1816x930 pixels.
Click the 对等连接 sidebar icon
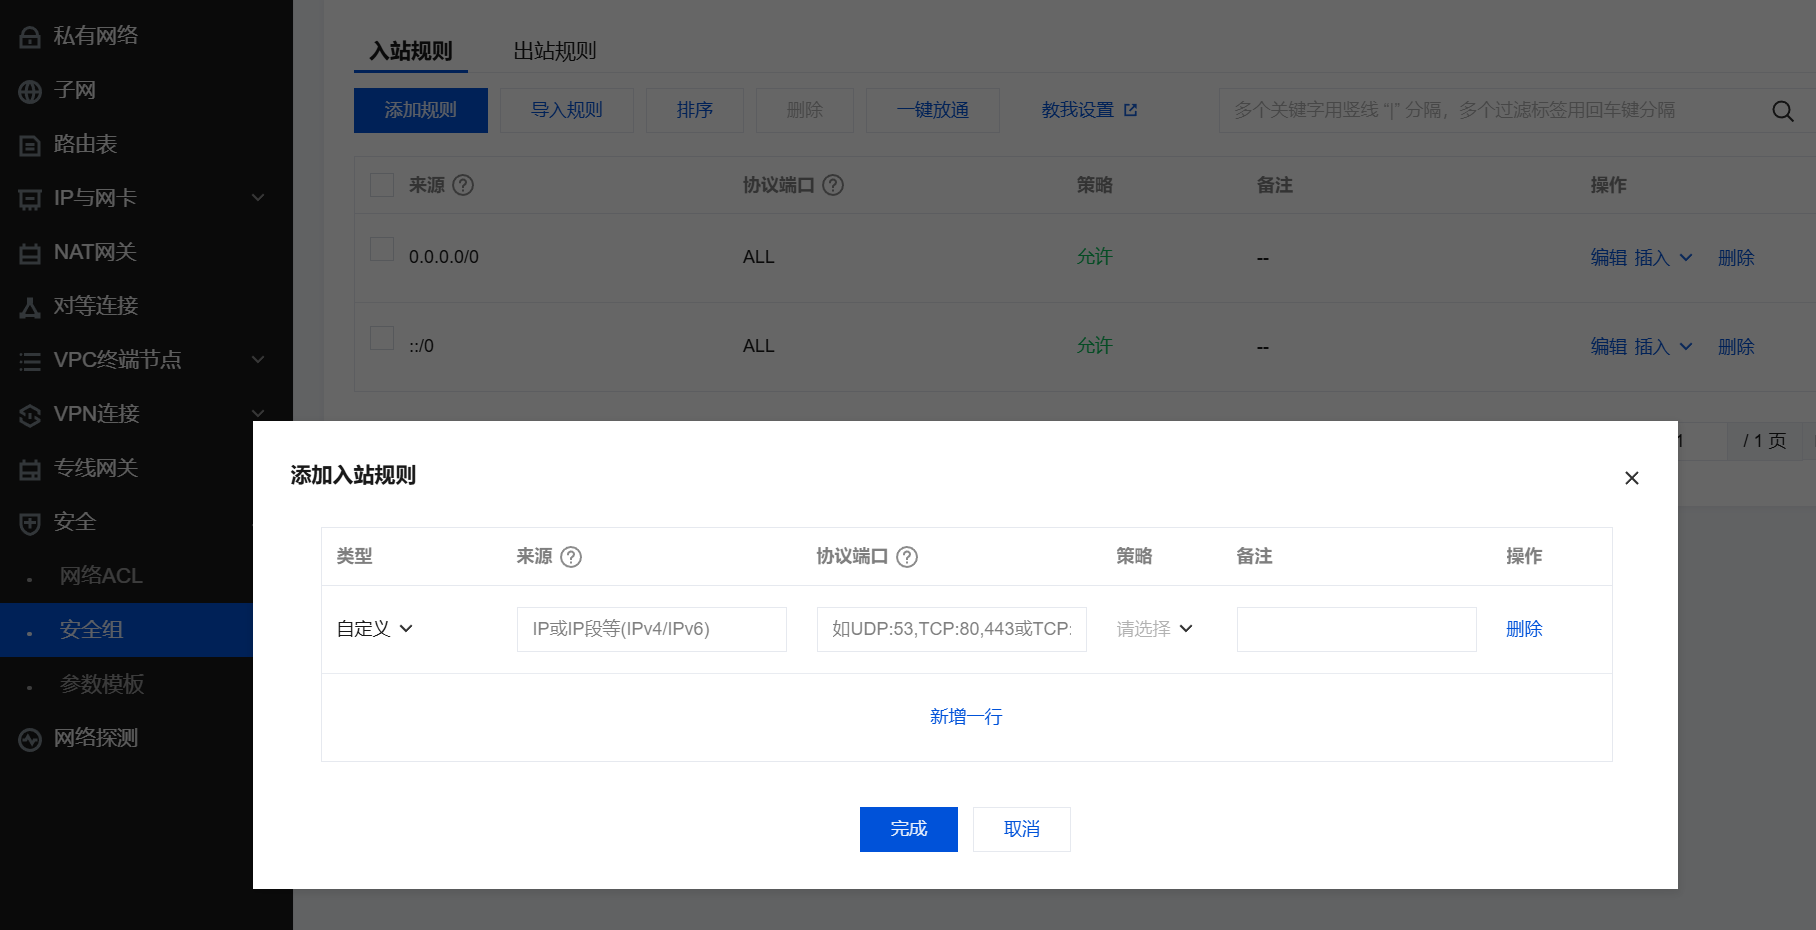coord(30,307)
